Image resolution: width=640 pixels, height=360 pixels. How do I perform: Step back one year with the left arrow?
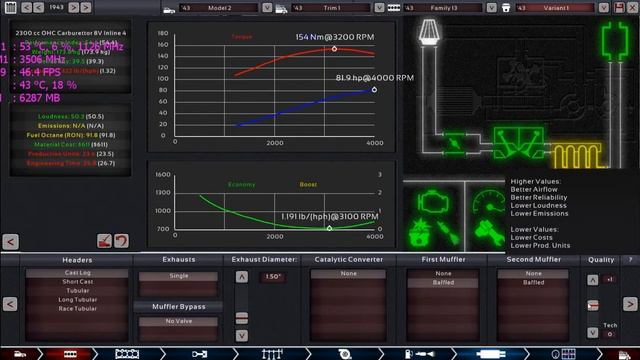[39, 7]
